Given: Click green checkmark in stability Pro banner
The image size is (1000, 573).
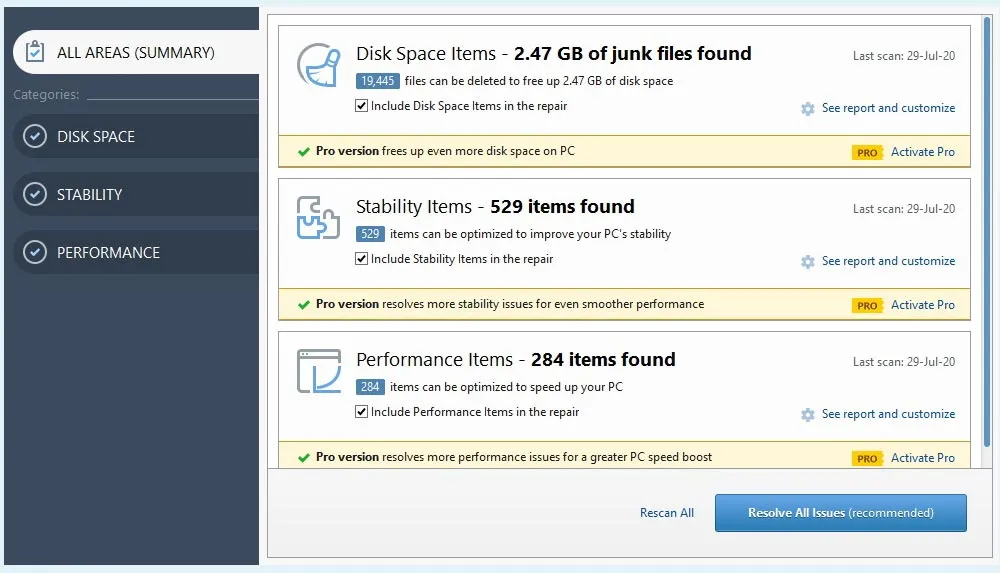Looking at the screenshot, I should (x=304, y=305).
